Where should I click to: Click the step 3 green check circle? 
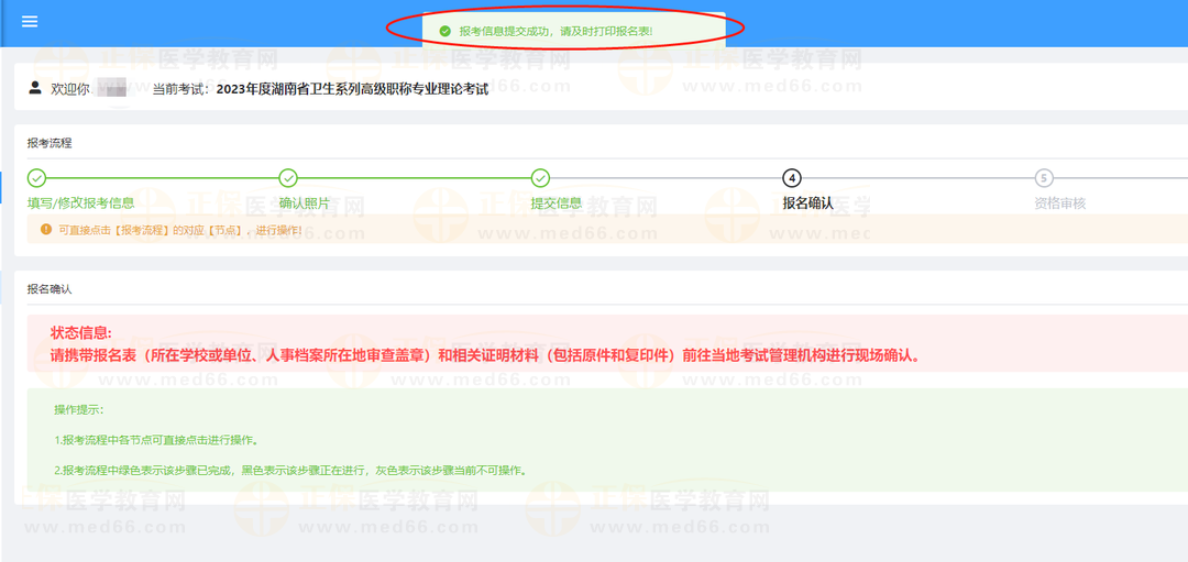(x=540, y=178)
